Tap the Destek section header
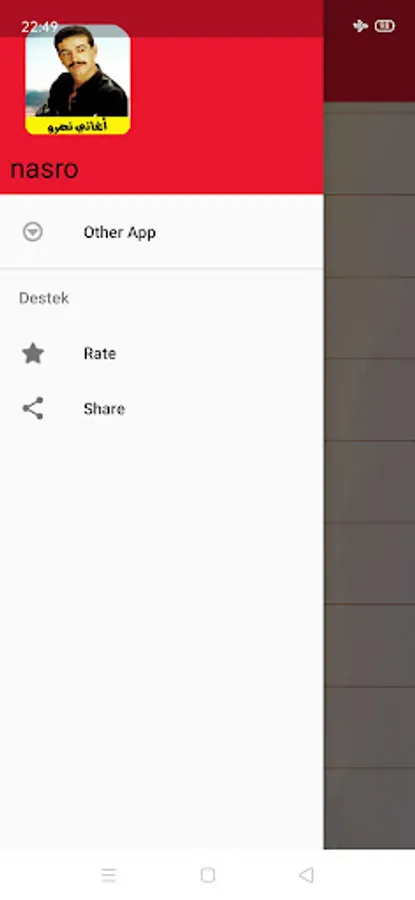Screen dimensions: 415x900 tap(44, 298)
